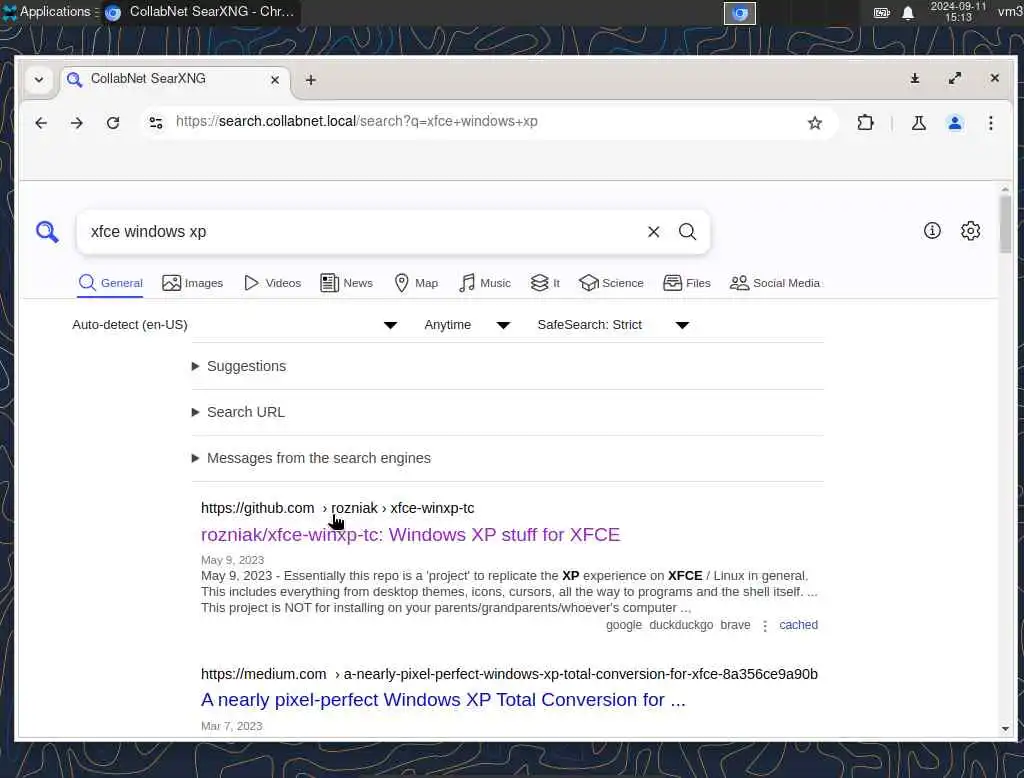The width and height of the screenshot is (1024, 778).
Task: Click the 'brave' engine label
Action: [735, 624]
